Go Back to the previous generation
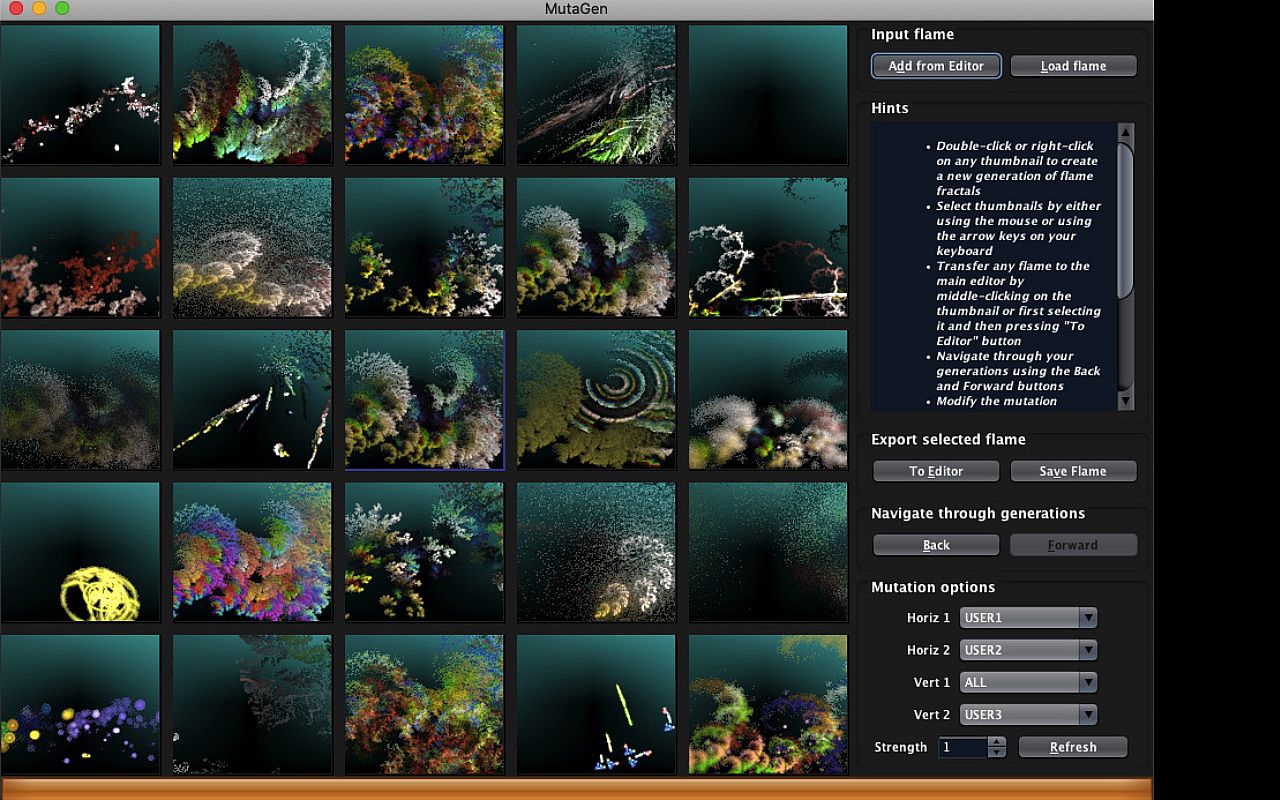Screen dimensions: 1280x800 point(936,545)
